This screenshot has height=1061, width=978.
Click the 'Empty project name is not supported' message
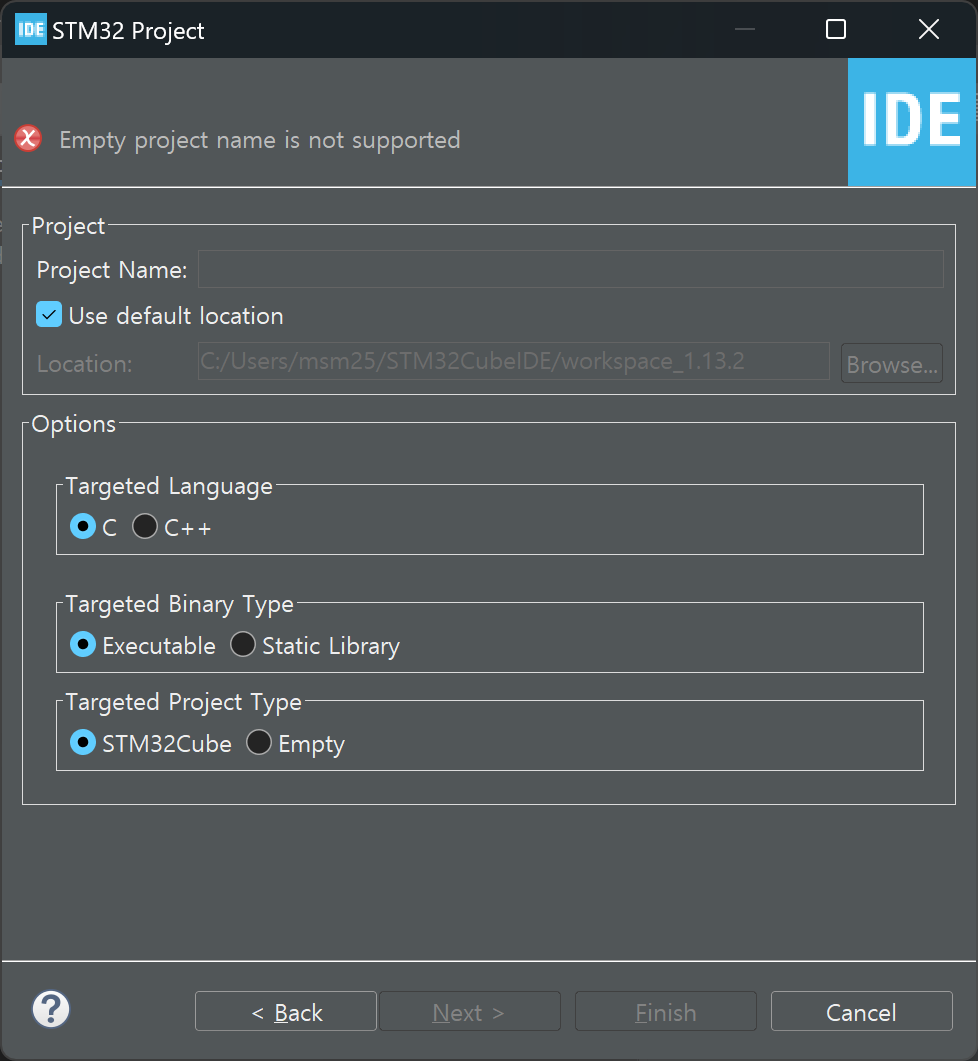pos(260,140)
